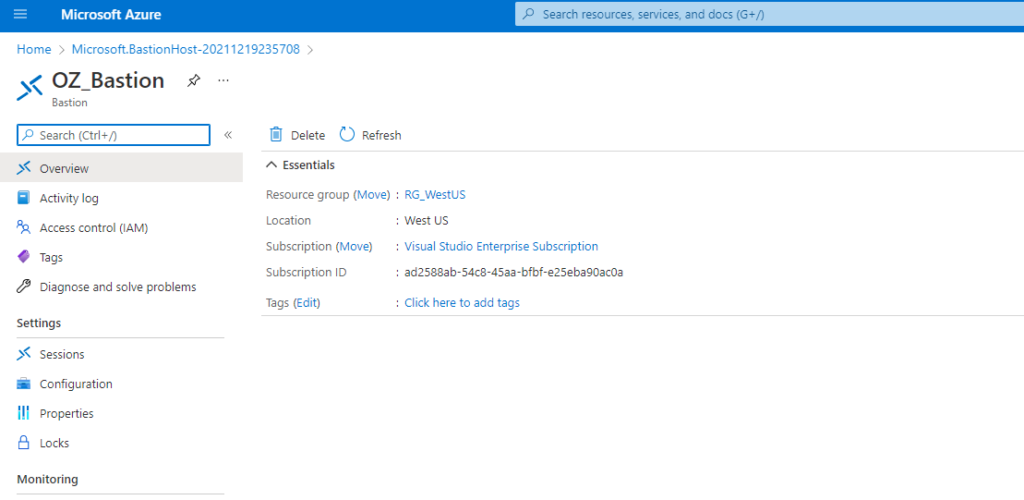This screenshot has width=1024, height=500.
Task: Open Visual Studio Enterprise Subscription link
Action: point(501,246)
